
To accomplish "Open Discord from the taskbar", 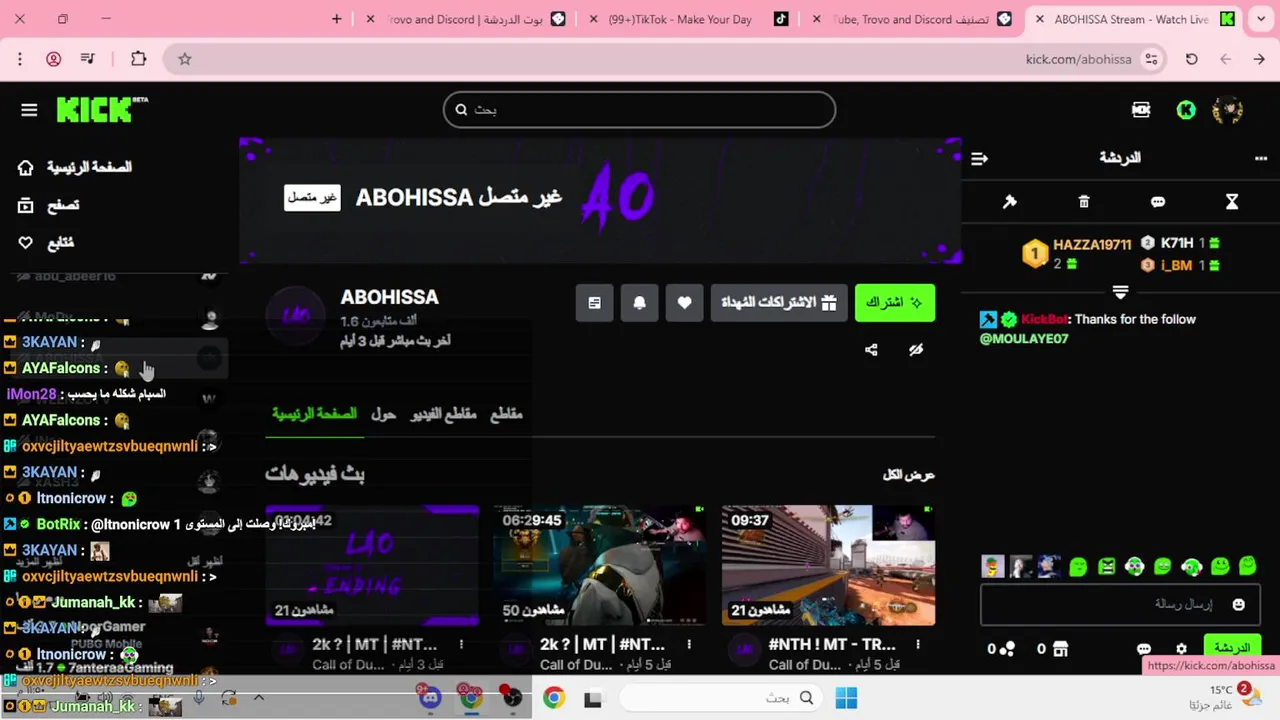I will (x=430, y=698).
